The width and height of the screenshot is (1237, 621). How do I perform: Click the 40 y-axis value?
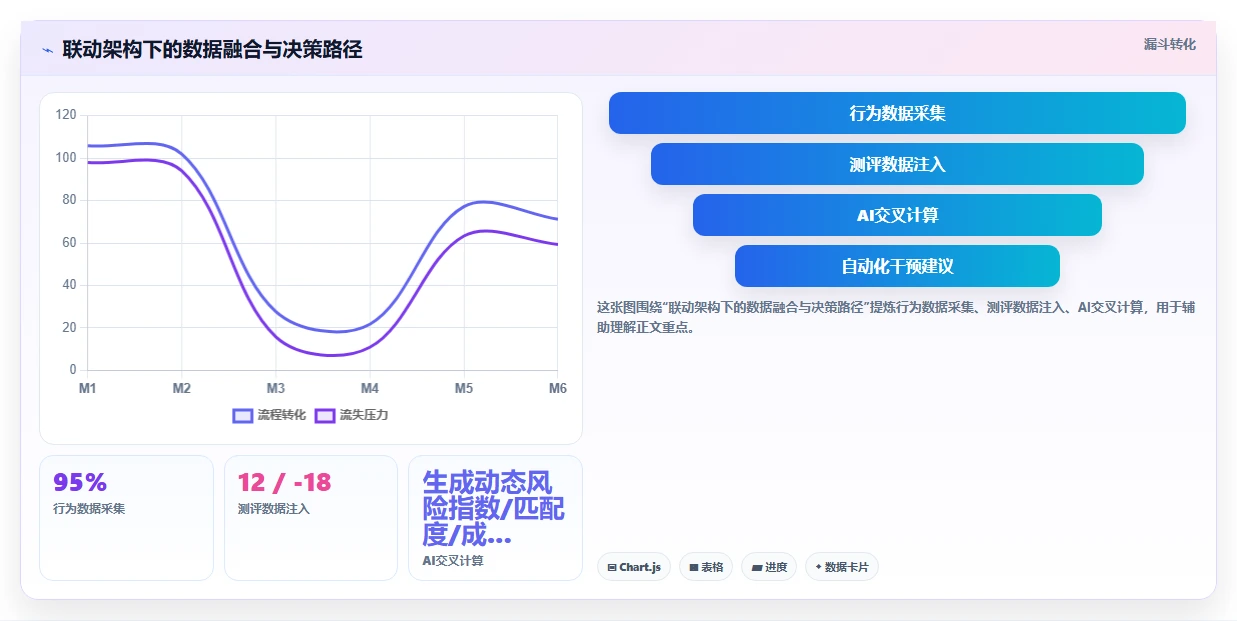pos(69,285)
